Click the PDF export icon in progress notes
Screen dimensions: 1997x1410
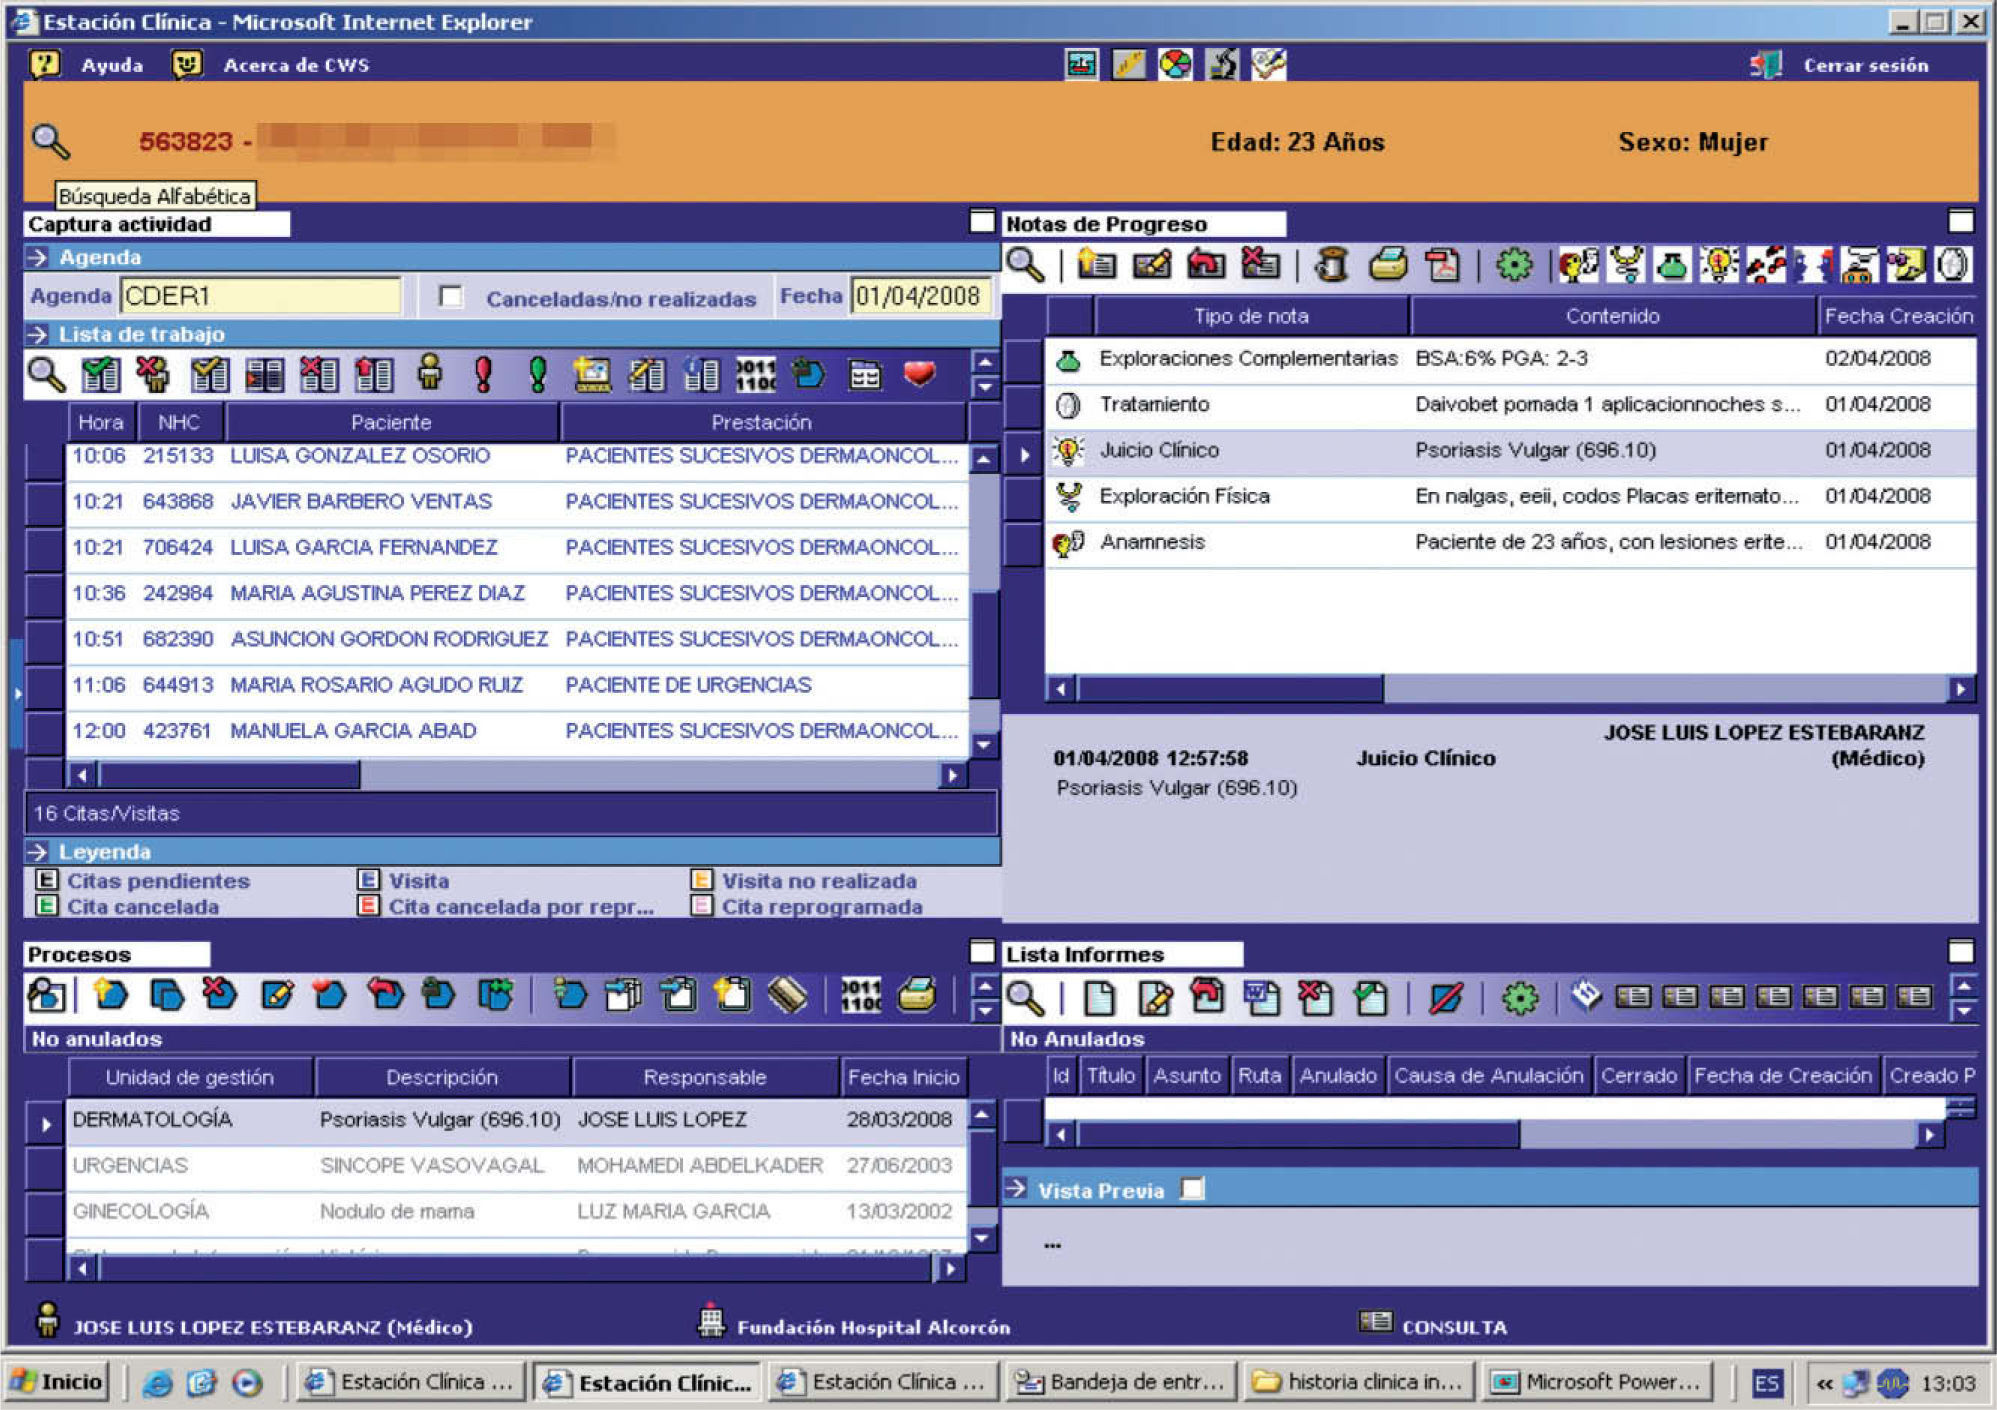pos(1442,265)
